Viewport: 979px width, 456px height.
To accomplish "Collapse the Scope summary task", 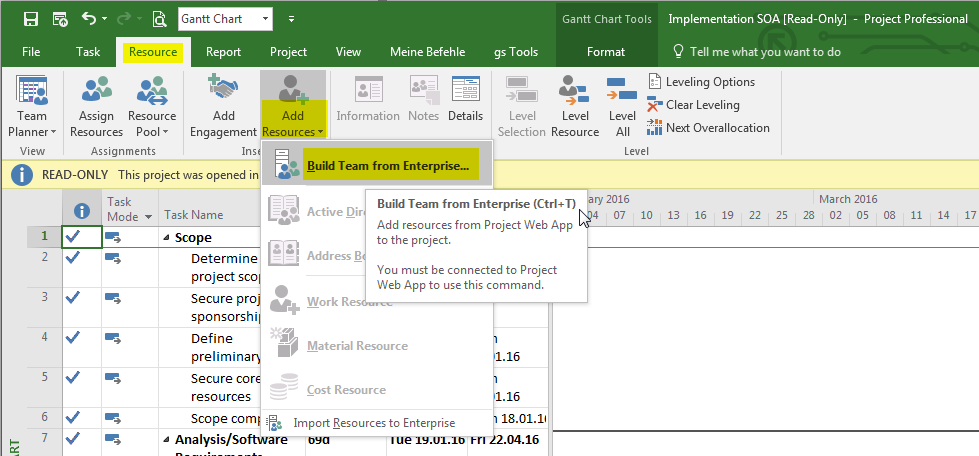I will [x=167, y=238].
